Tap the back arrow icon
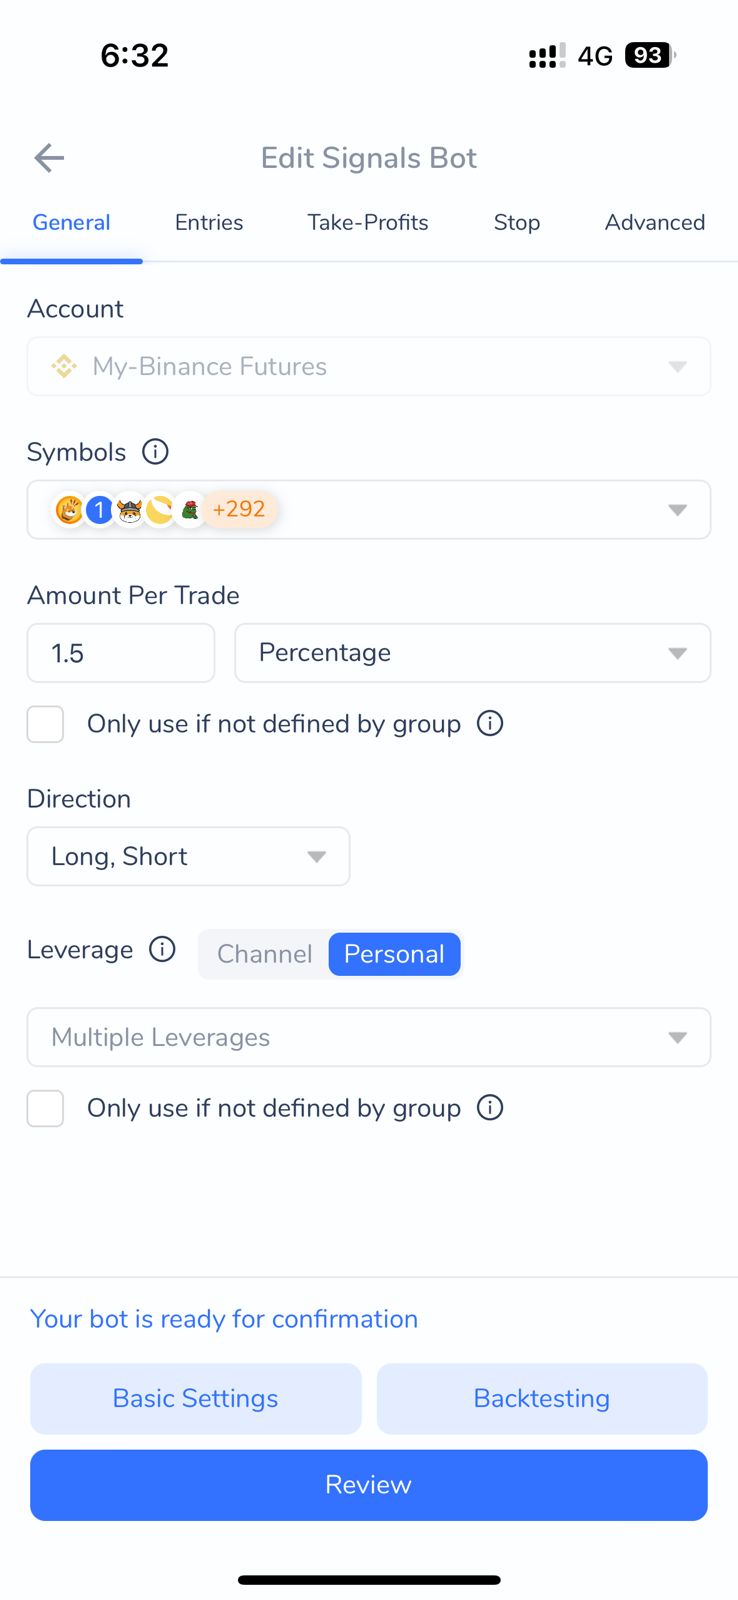 [x=49, y=158]
